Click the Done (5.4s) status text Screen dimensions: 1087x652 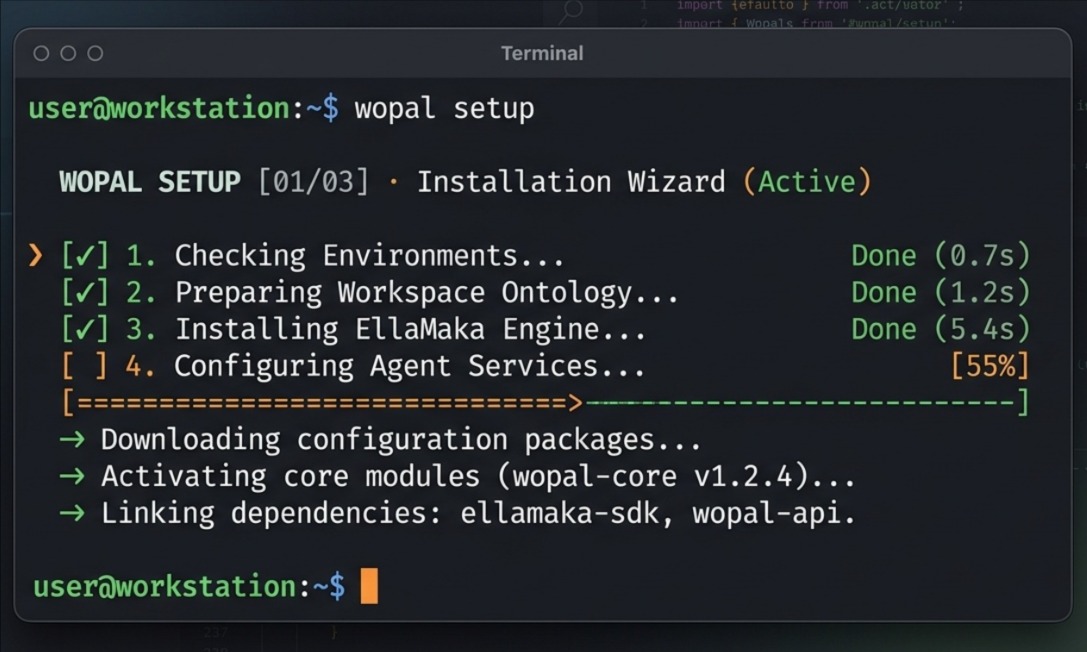coord(940,329)
